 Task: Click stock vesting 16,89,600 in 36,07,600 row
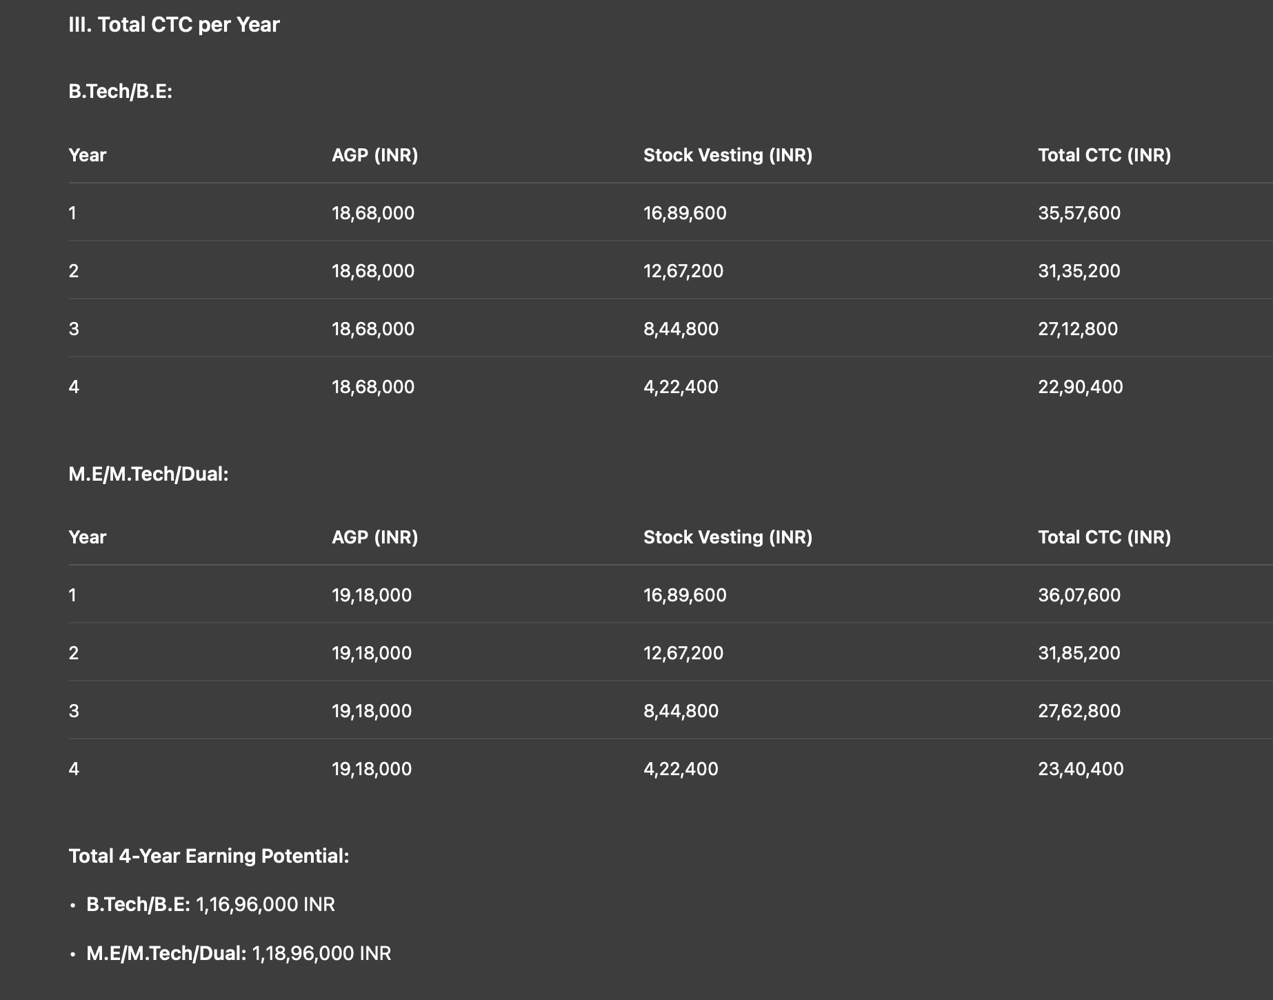[685, 595]
